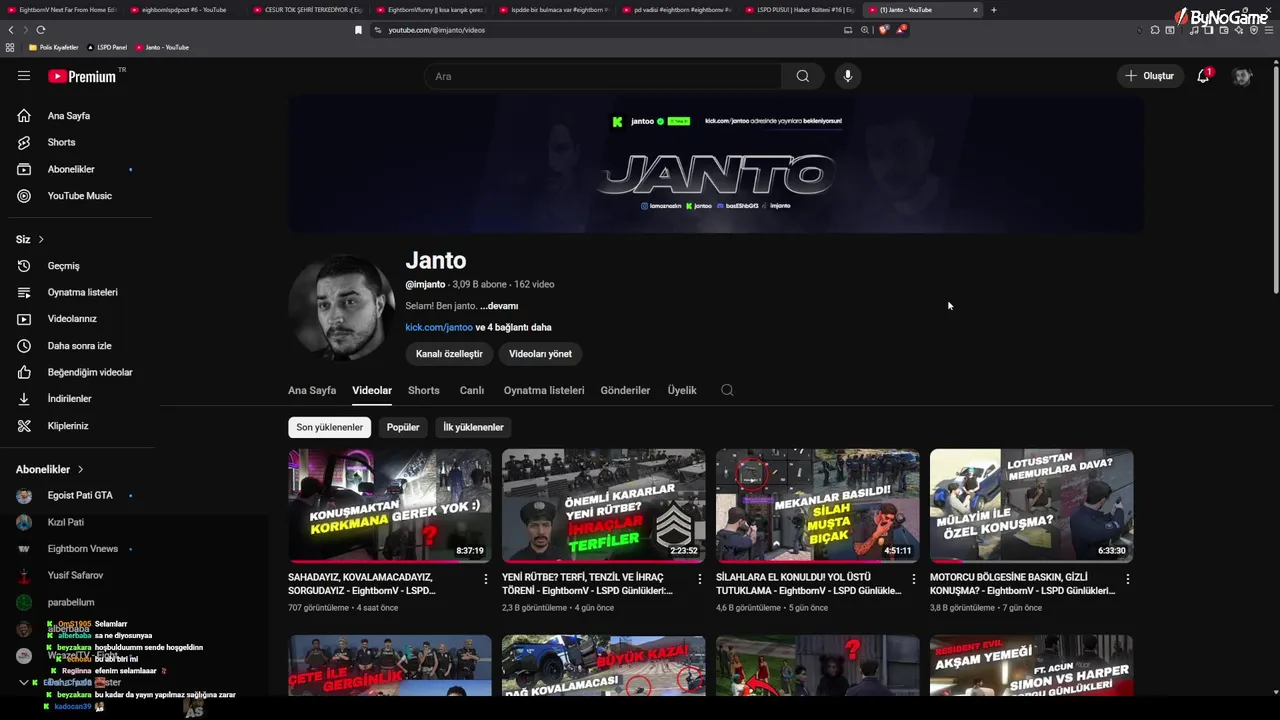This screenshot has width=1280, height=720.
Task: Switch to LSPD PUSU browser tab
Action: tap(800, 10)
